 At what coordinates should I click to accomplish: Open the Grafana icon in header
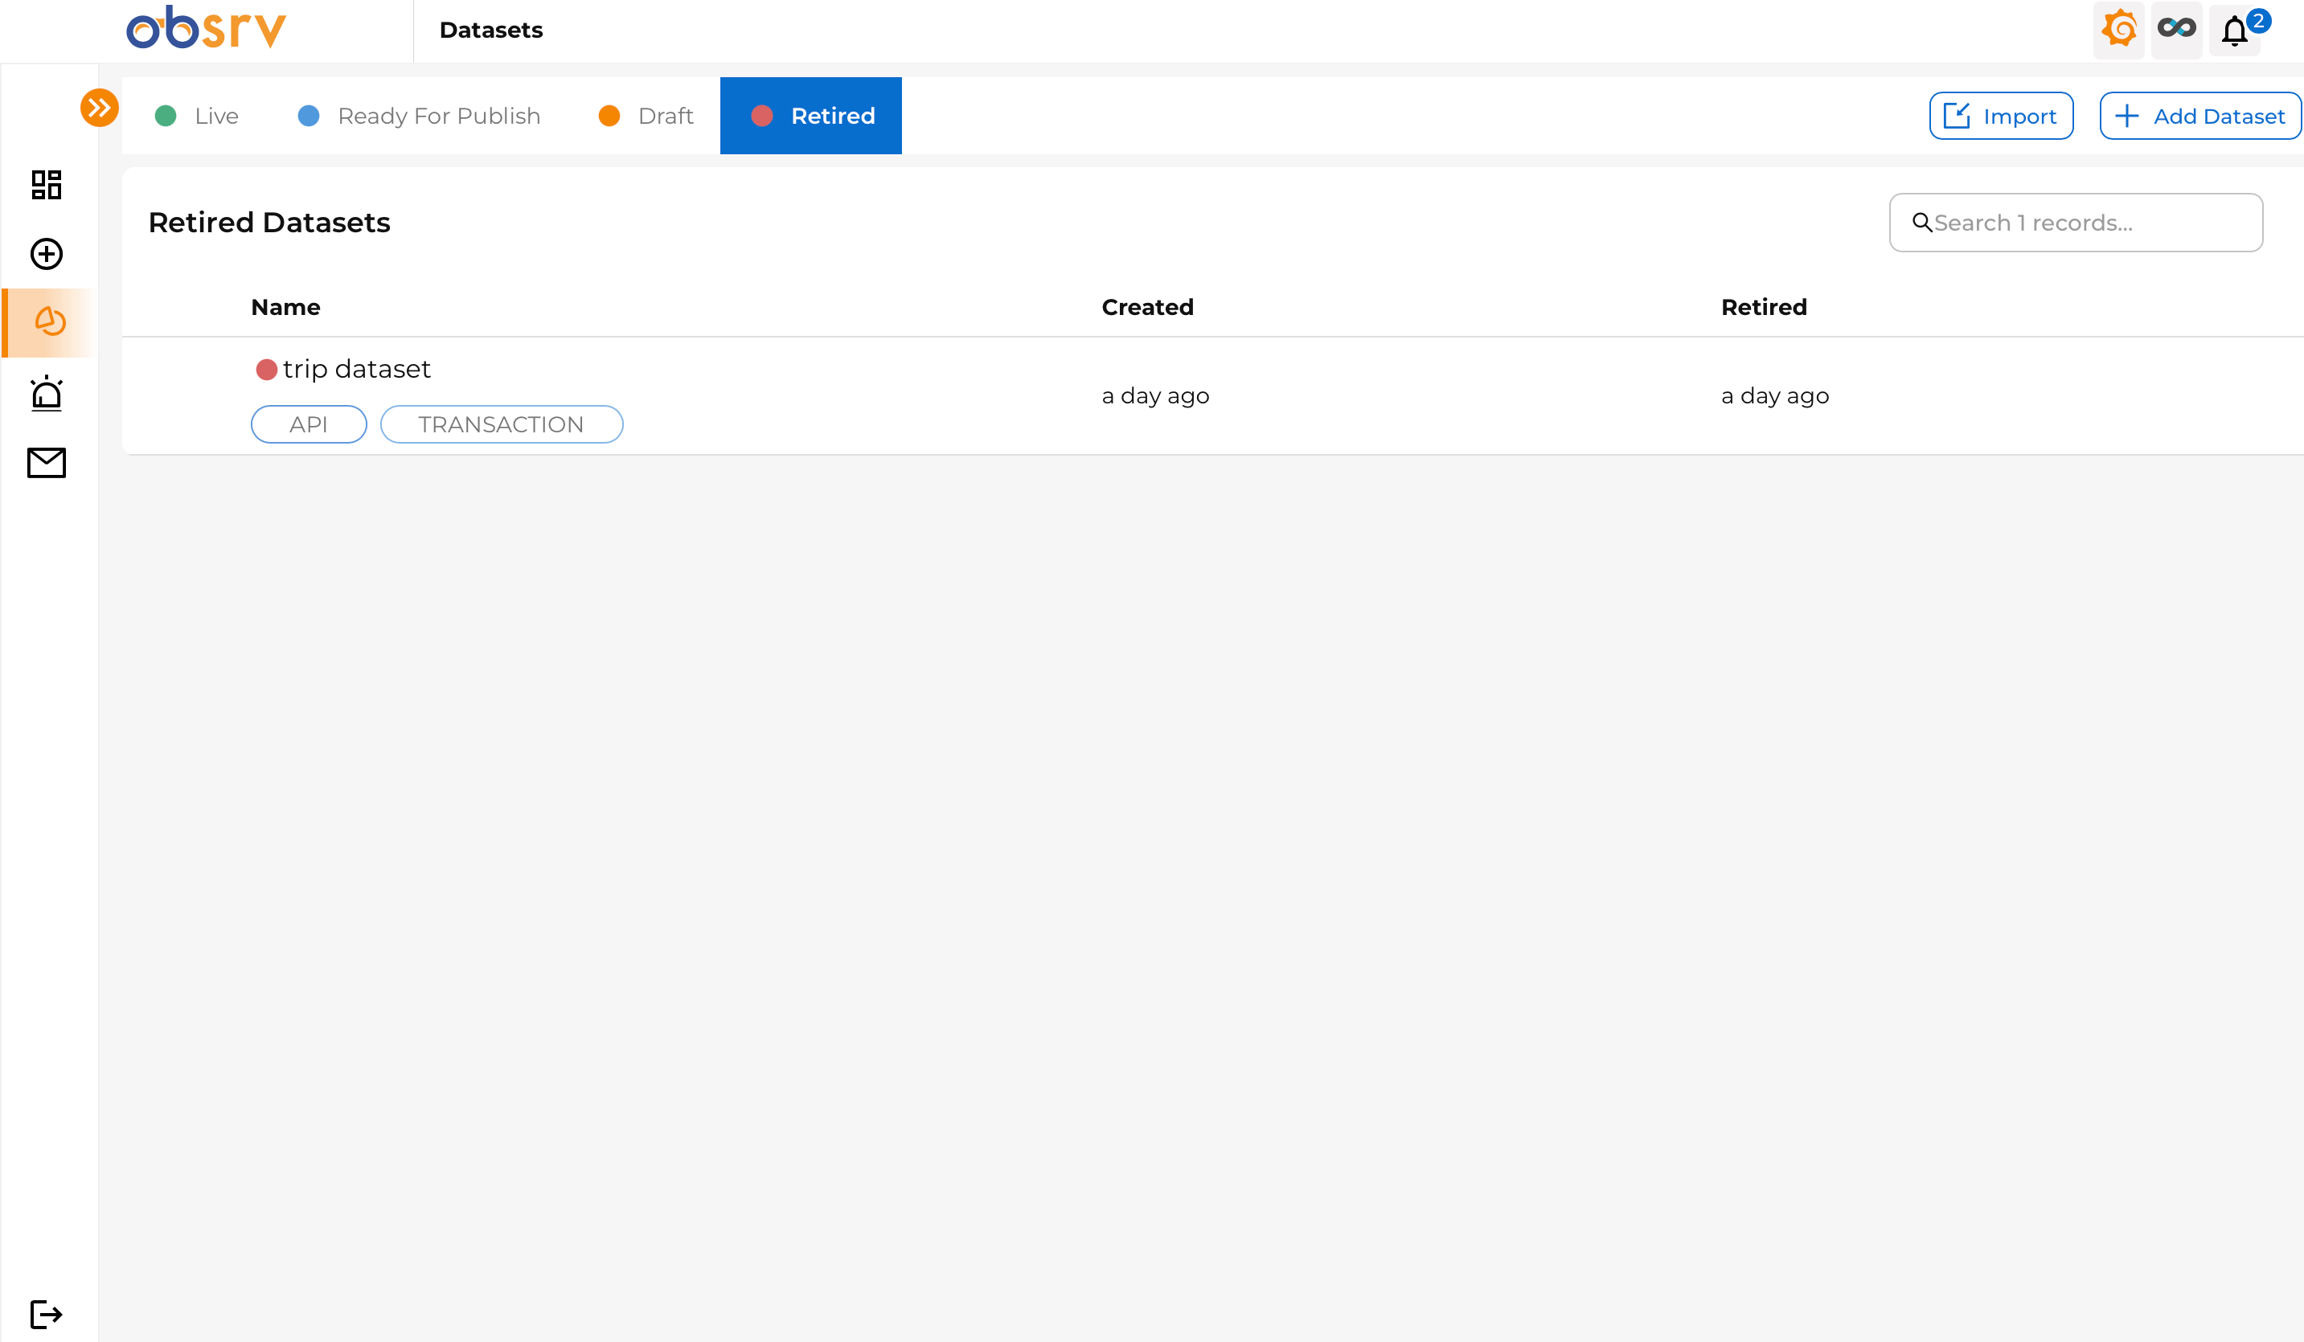tap(2118, 30)
